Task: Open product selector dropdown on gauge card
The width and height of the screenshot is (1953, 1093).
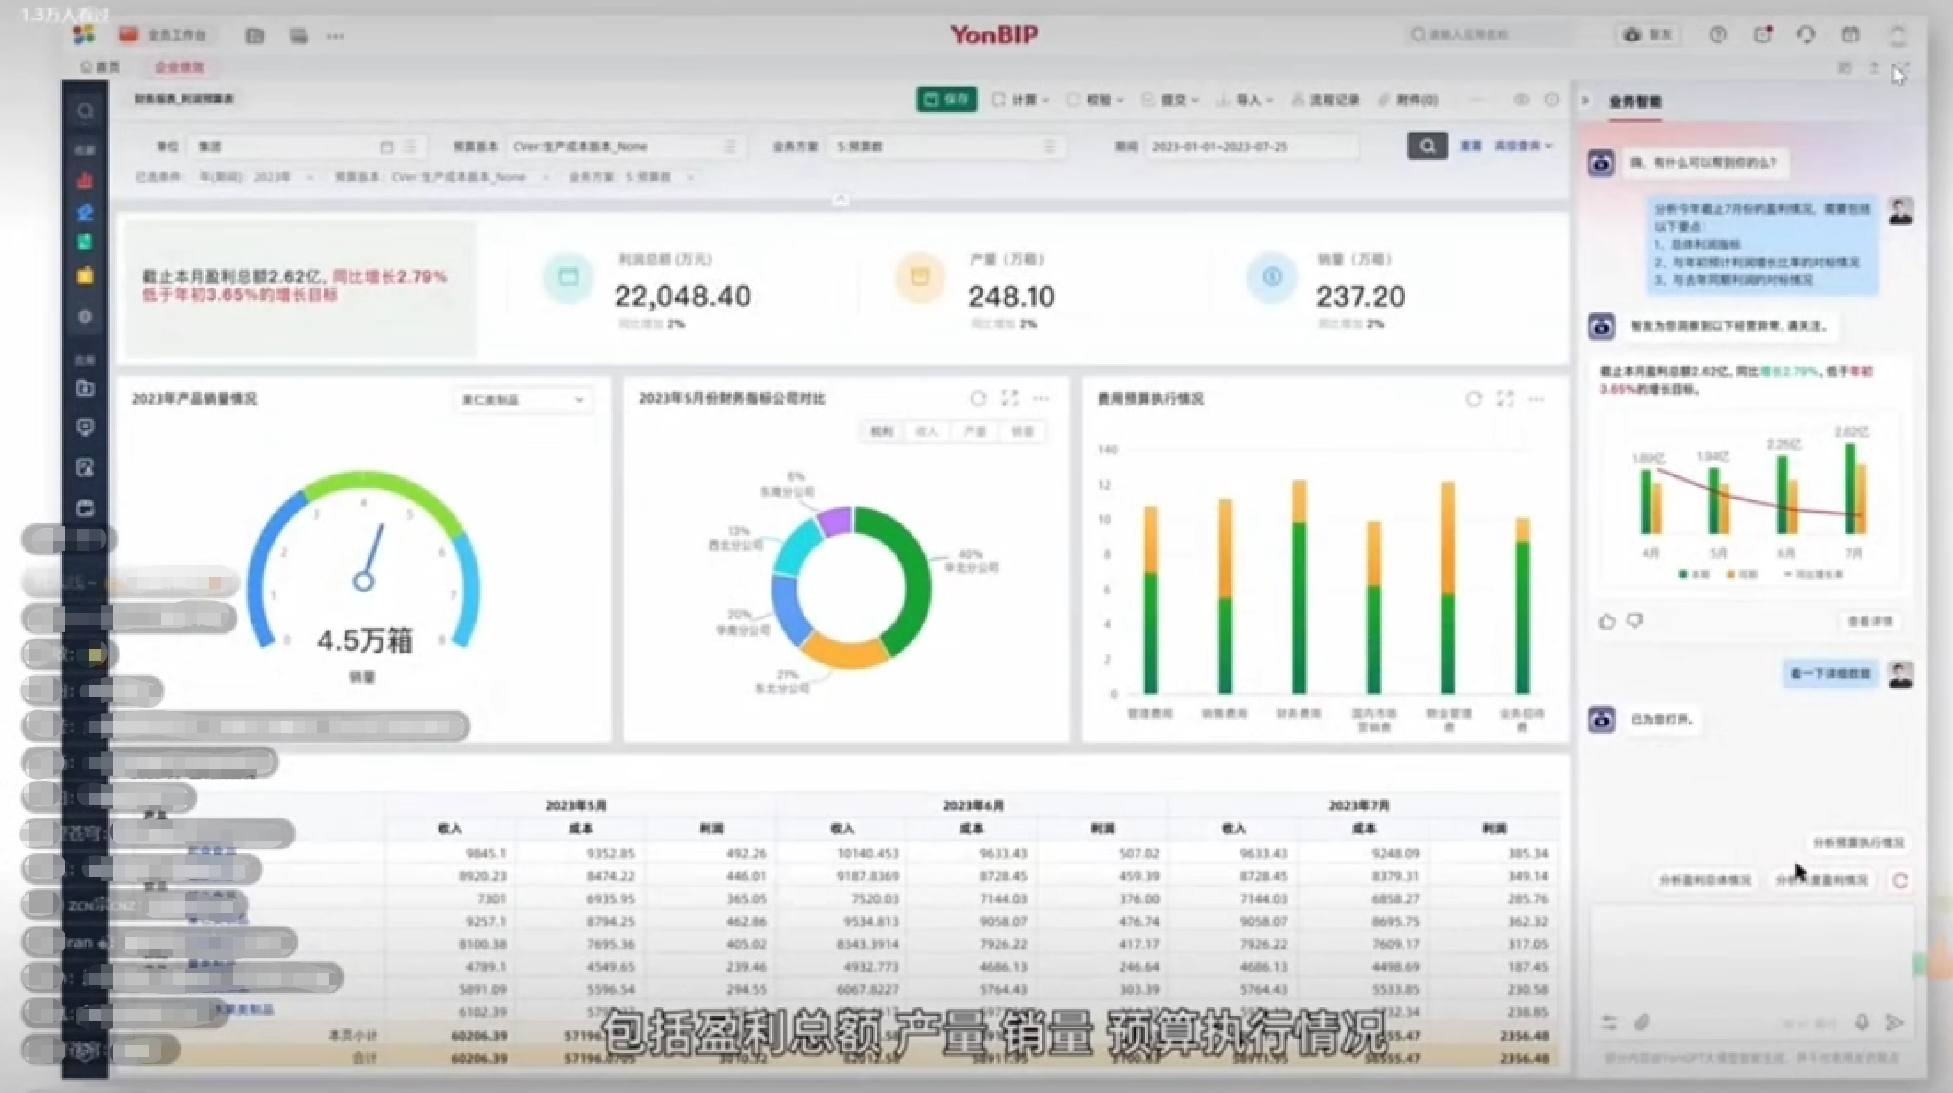Action: click(x=522, y=399)
